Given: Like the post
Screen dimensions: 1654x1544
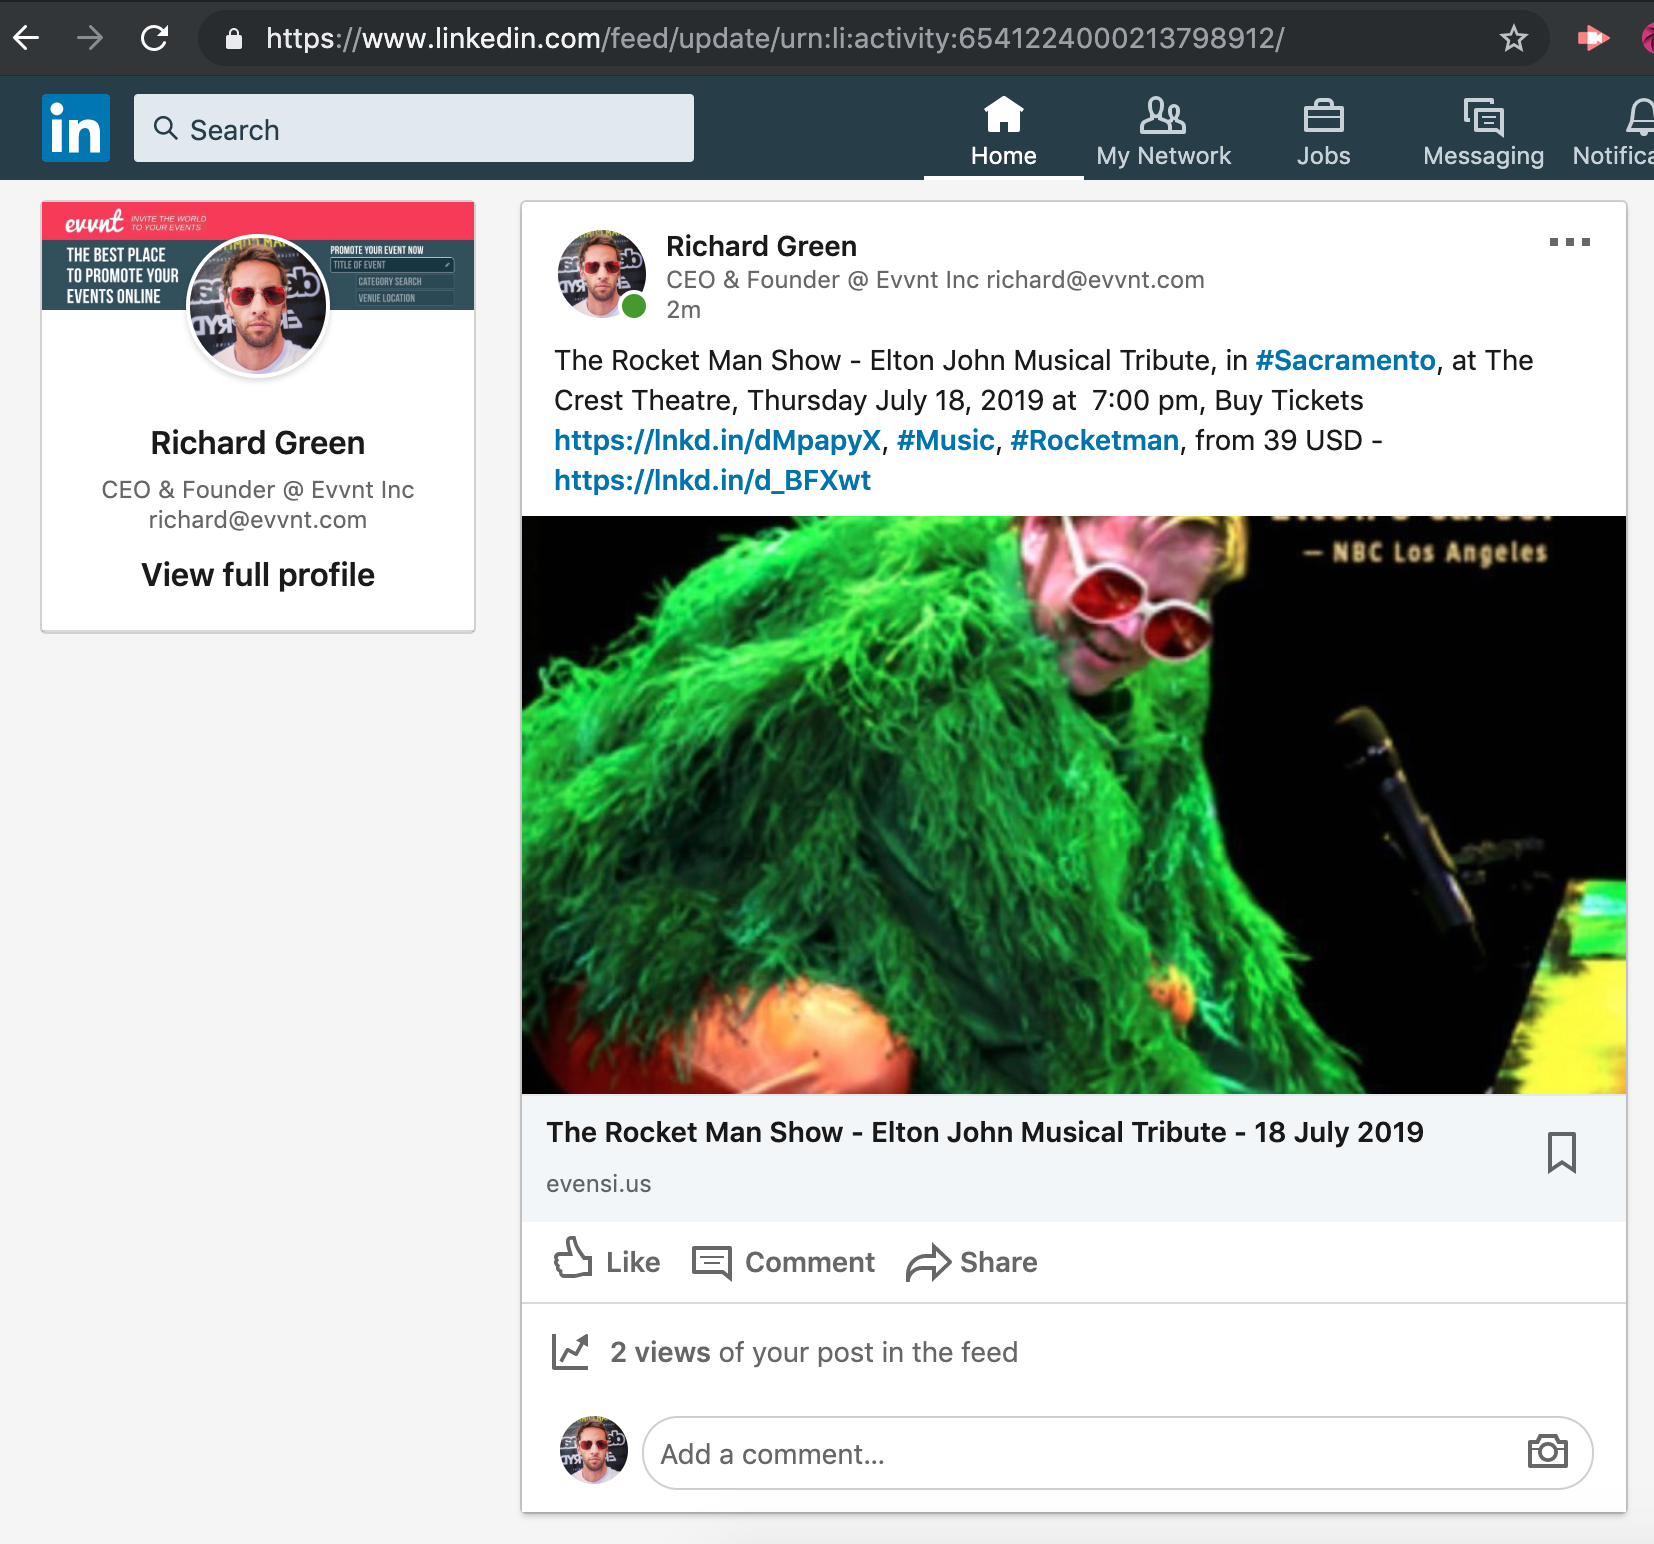Looking at the screenshot, I should (607, 1261).
